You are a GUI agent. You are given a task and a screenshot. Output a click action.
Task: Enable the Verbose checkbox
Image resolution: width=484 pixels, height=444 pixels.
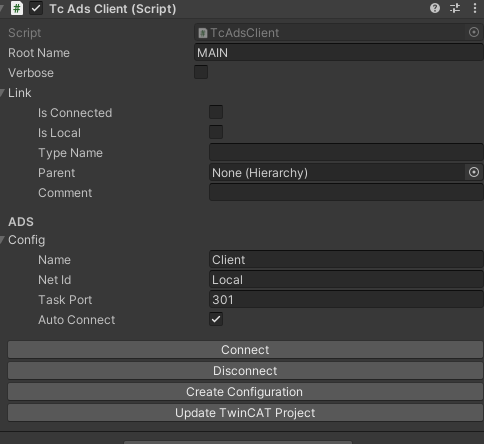click(201, 72)
